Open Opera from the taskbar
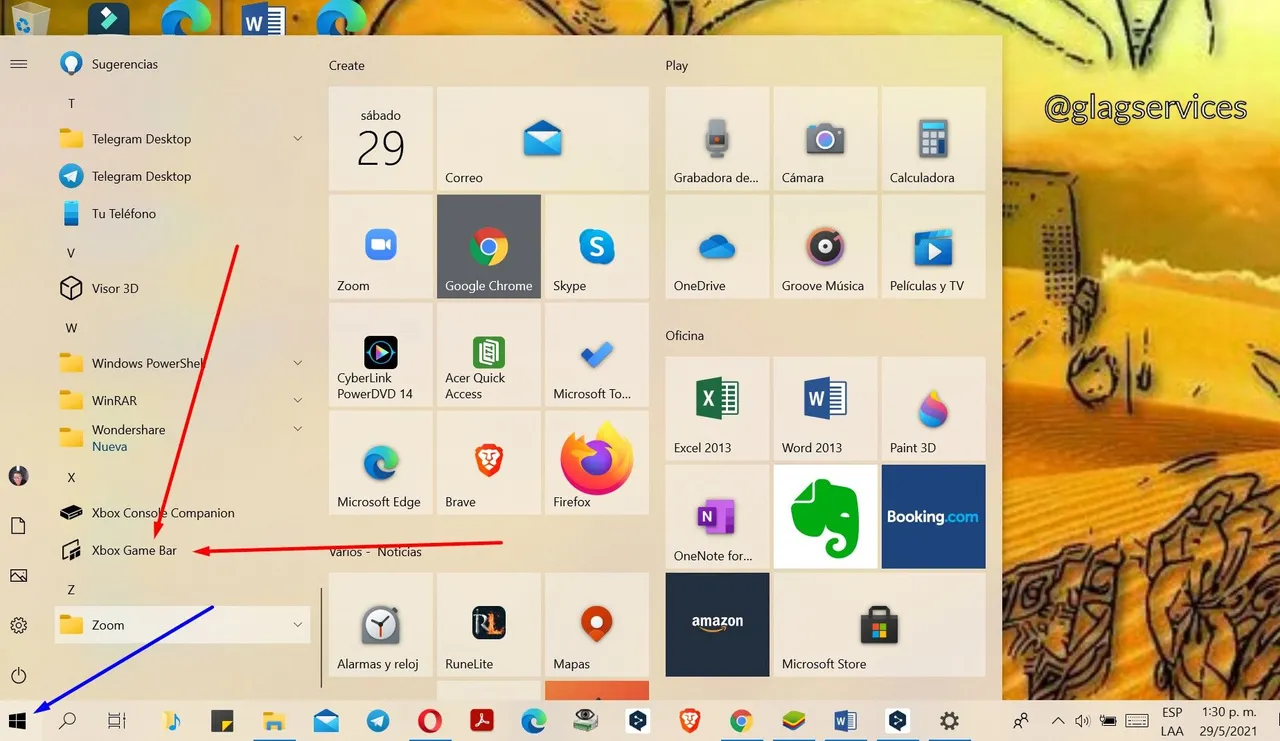The width and height of the screenshot is (1280, 741). (430, 720)
